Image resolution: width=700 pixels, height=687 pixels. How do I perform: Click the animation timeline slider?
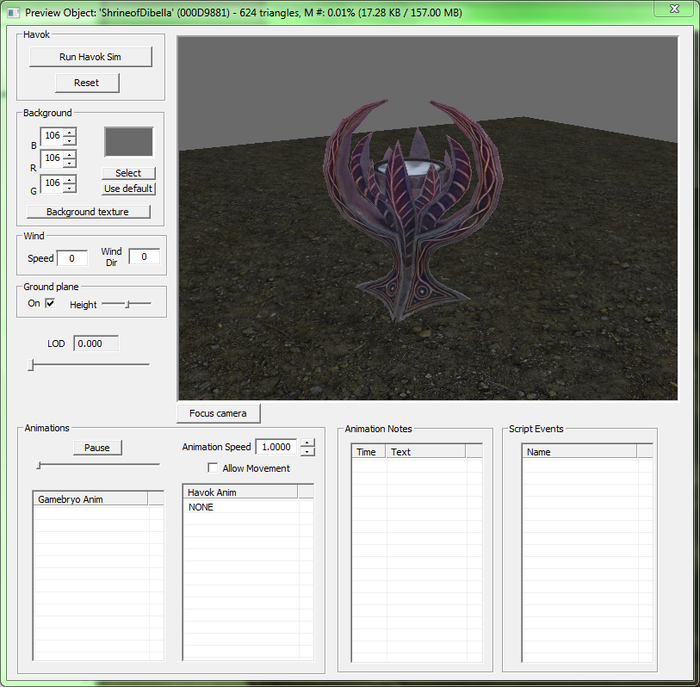pyautogui.click(x=98, y=465)
